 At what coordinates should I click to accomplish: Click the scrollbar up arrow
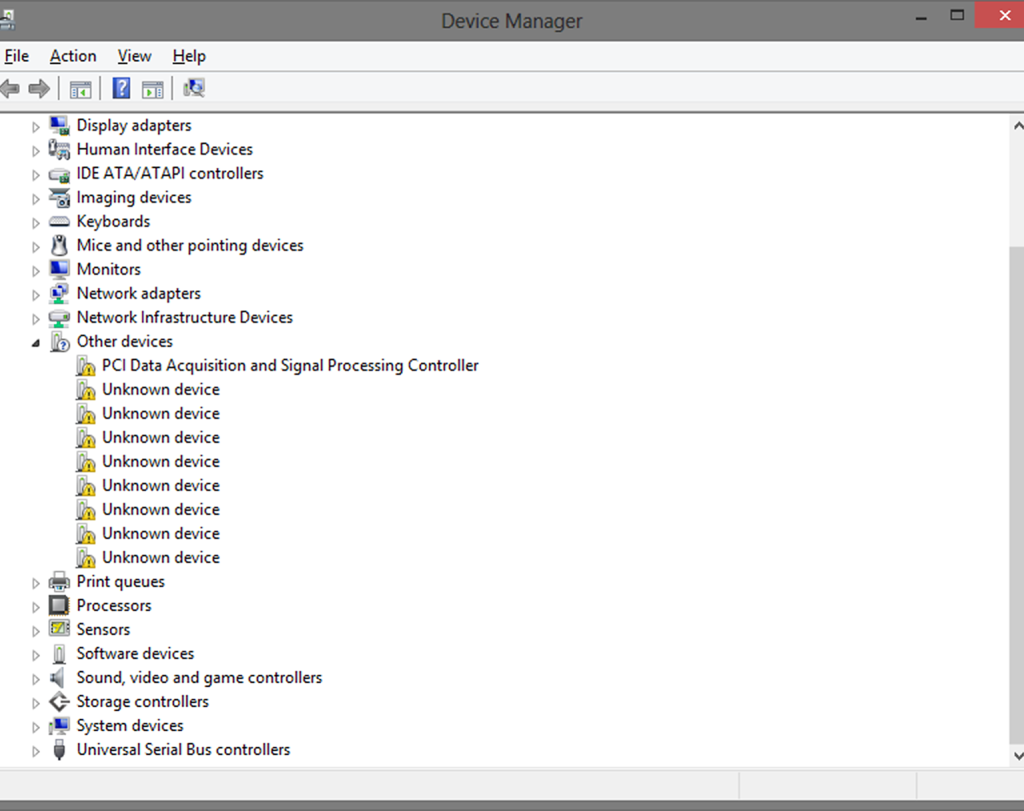point(1017,125)
